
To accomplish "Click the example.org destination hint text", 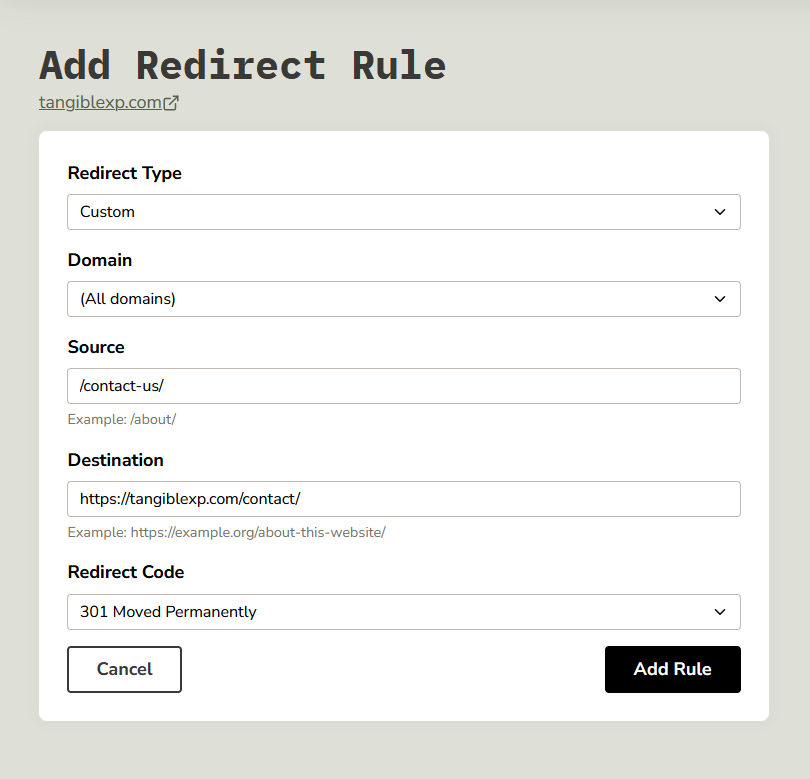I will pos(226,532).
